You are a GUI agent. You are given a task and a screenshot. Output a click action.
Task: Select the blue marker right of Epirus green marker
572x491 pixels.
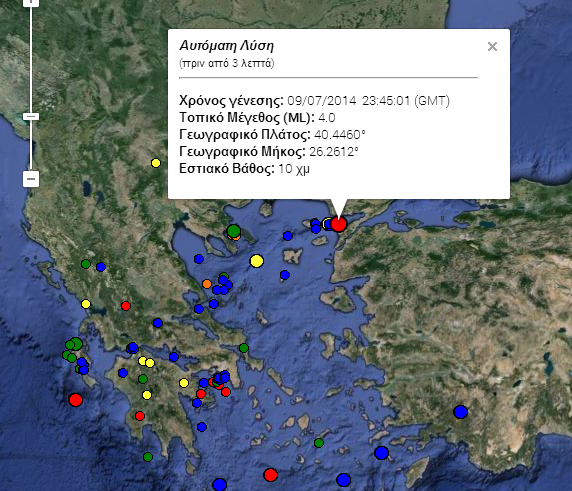[101, 267]
